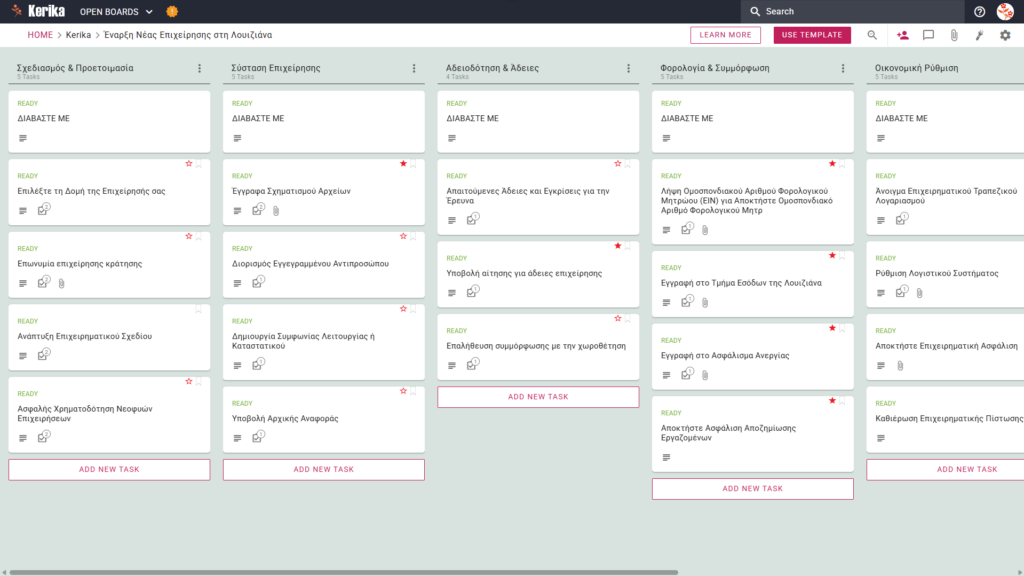The height and width of the screenshot is (576, 1024).
Task: Toggle star on Ασφαλής Χρηματοδότηση card
Action: 189,381
